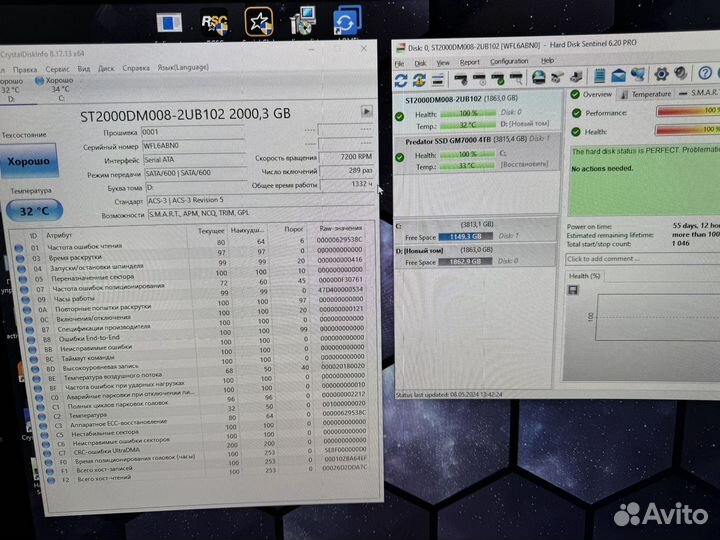720x540 pixels.
Task: Open the Справка menu in CrystalDiskInfo
Action: (x=136, y=68)
